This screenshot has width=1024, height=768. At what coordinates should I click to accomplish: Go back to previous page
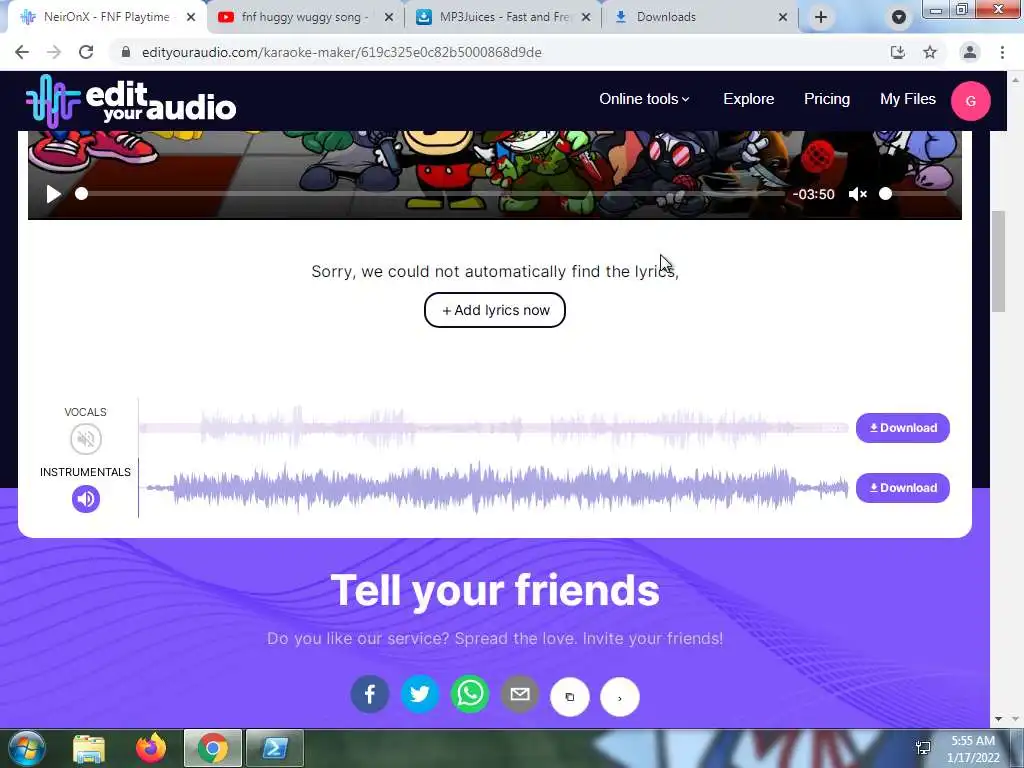22,52
